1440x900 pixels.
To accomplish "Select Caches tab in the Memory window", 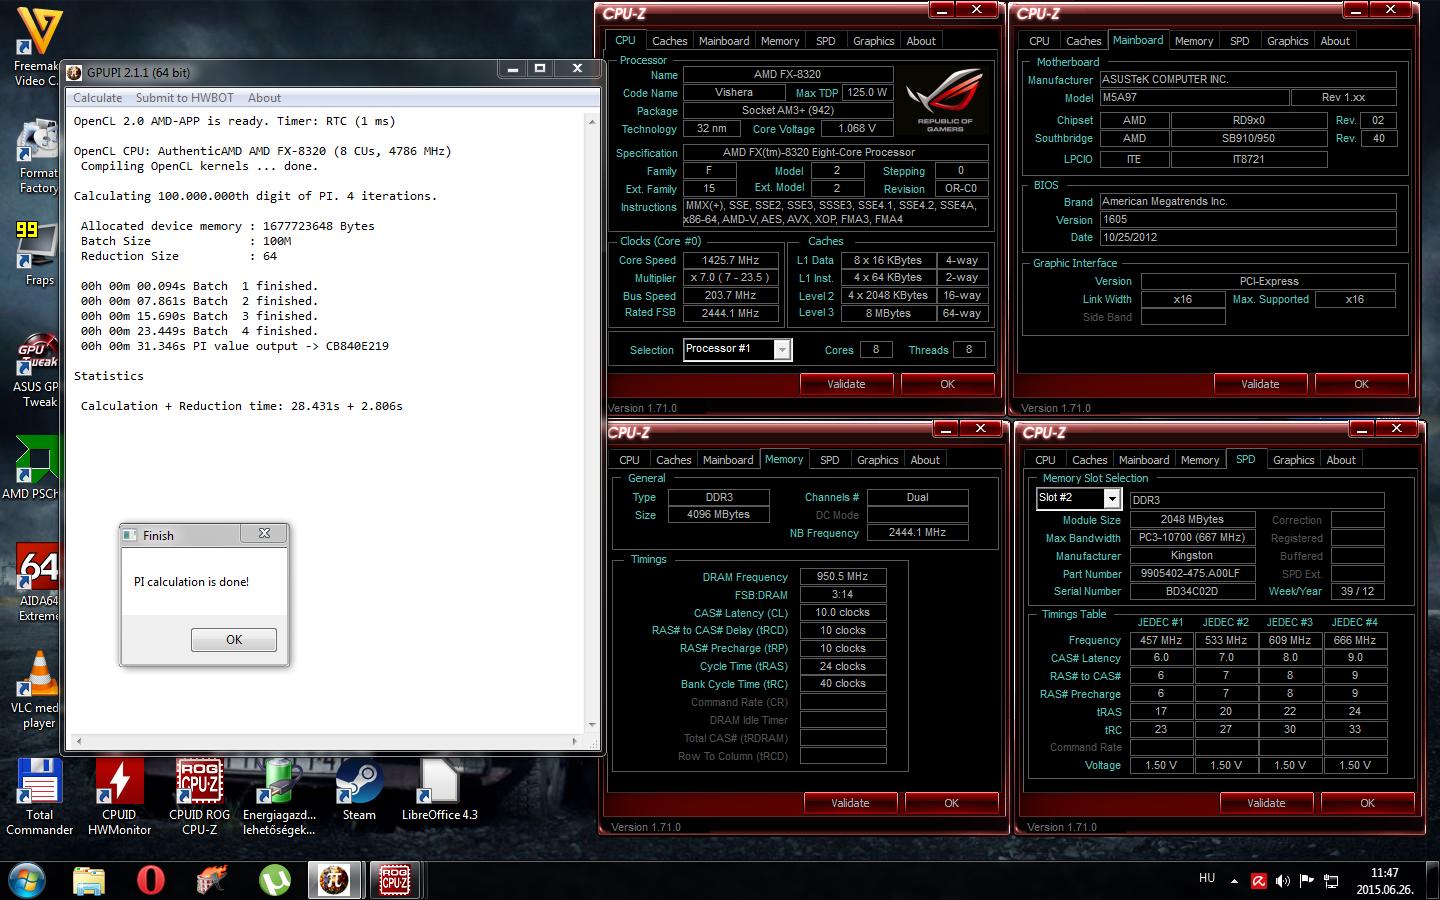I will pyautogui.click(x=673, y=460).
